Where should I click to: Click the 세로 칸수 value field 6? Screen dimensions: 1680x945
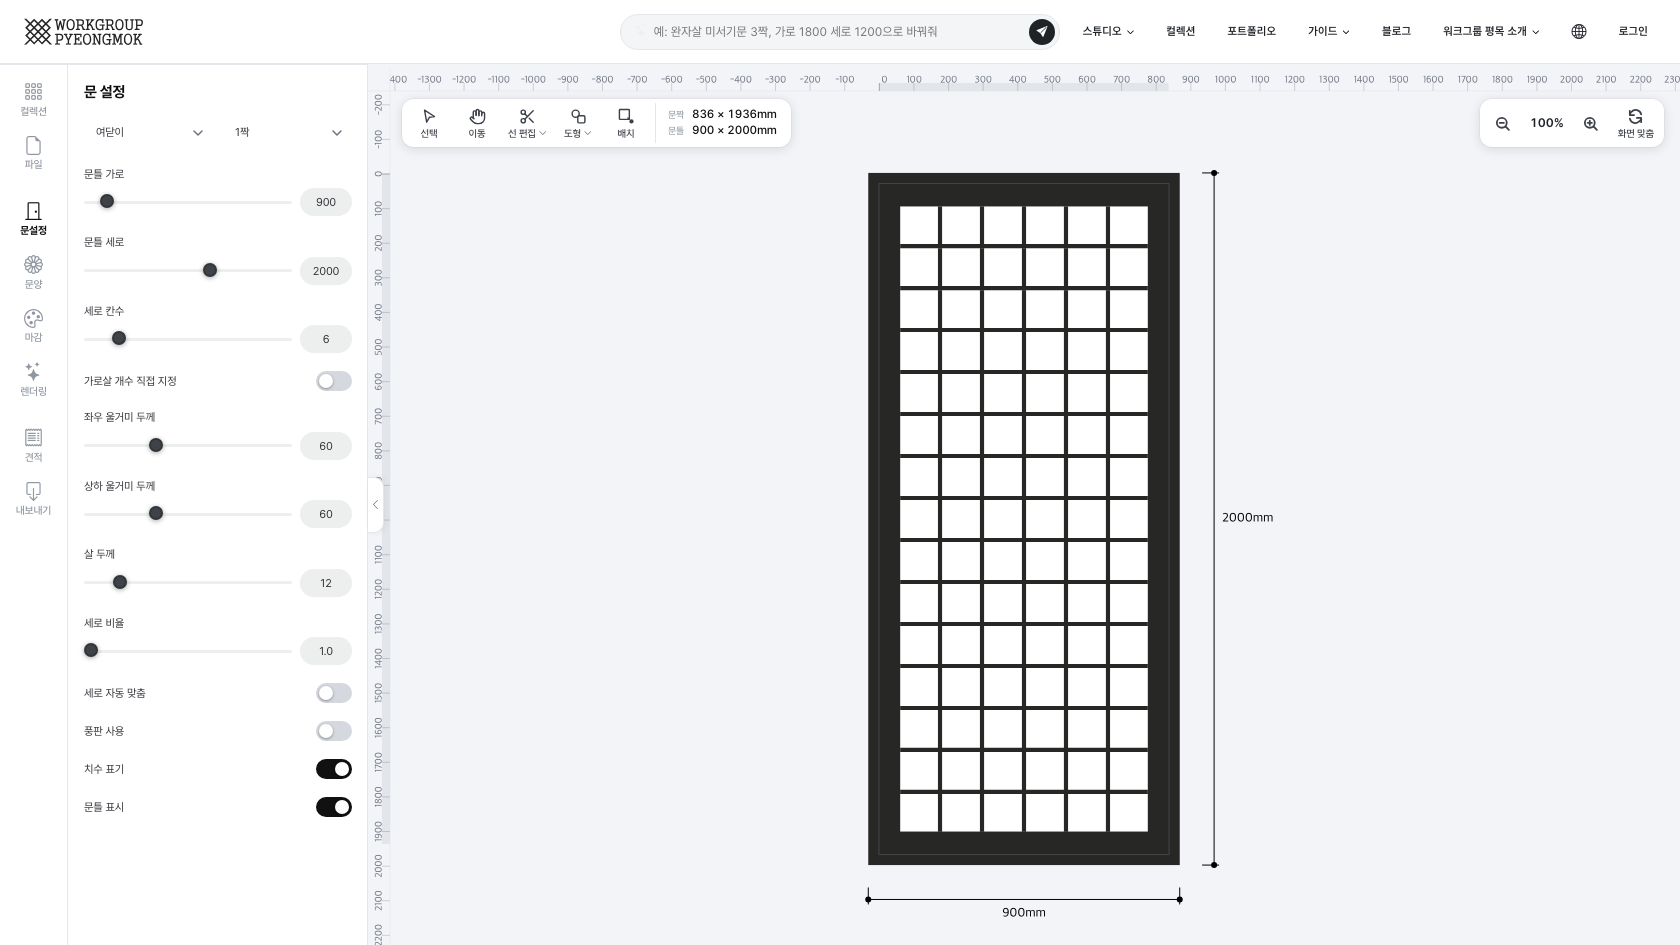(x=326, y=339)
